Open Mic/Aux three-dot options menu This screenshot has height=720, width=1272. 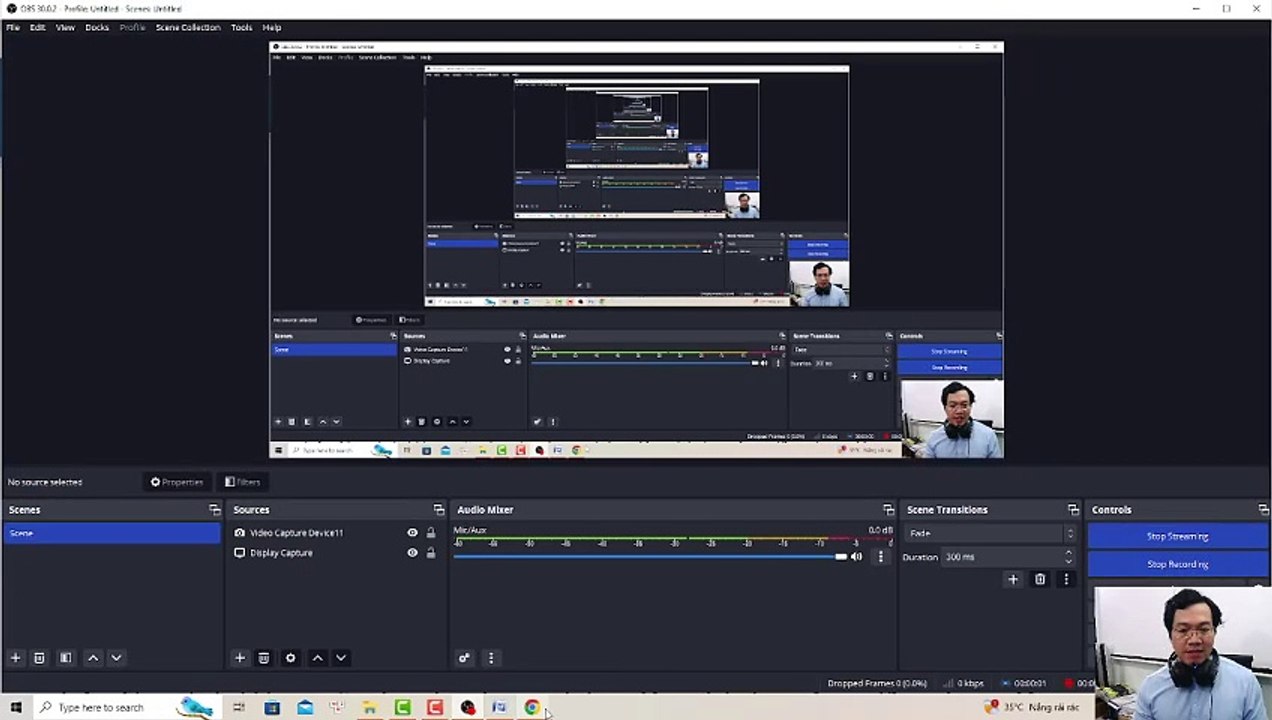coord(880,557)
